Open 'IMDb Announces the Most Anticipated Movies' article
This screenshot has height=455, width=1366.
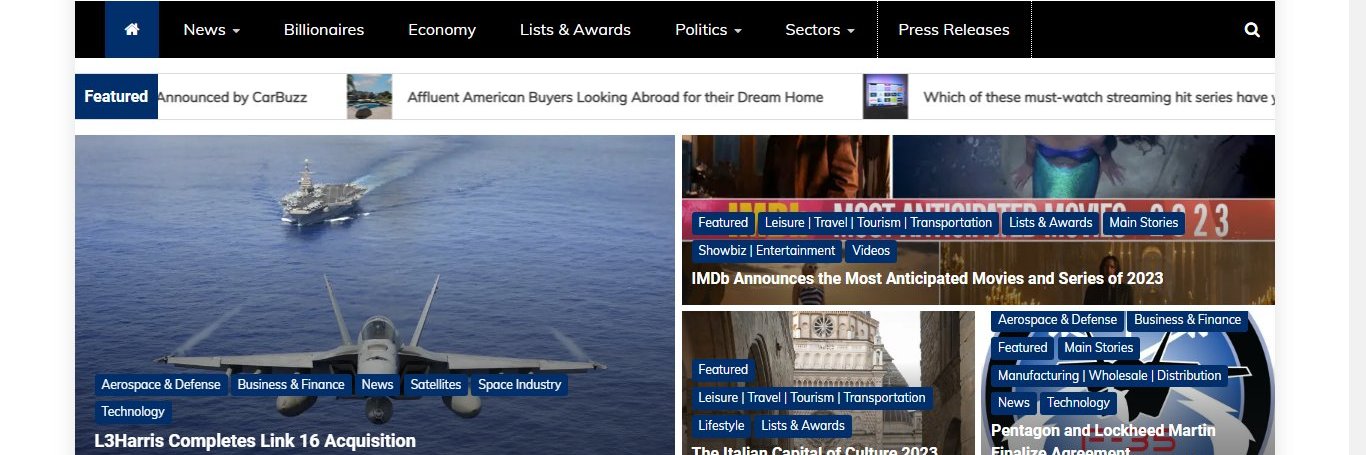pos(927,278)
